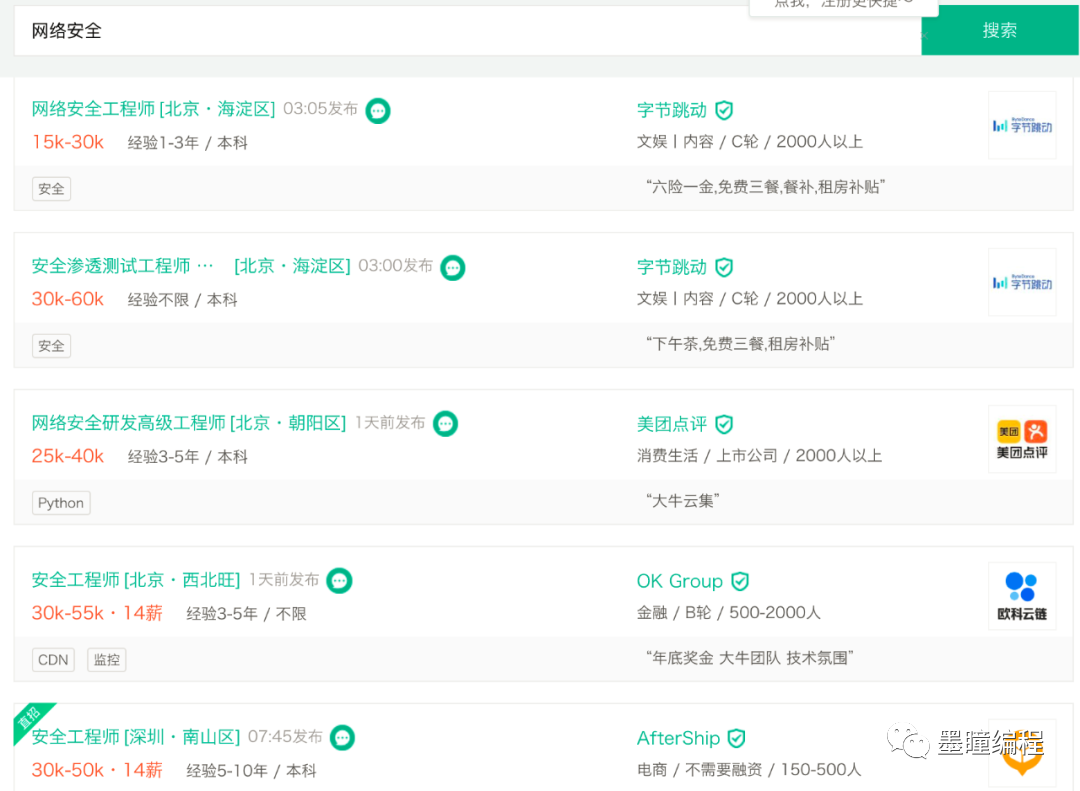Click the 03:05发布 timestamp

[x=320, y=109]
